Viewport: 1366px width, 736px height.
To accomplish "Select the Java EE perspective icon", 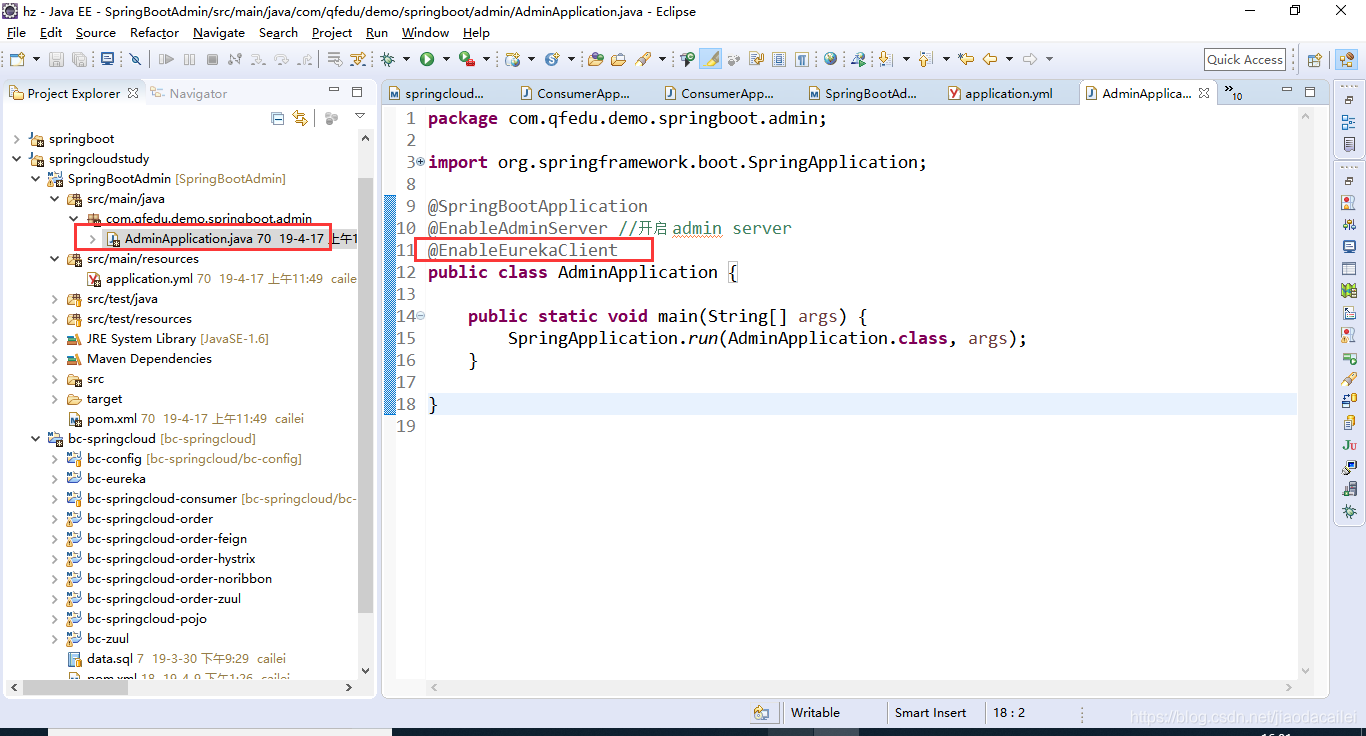I will 1346,59.
